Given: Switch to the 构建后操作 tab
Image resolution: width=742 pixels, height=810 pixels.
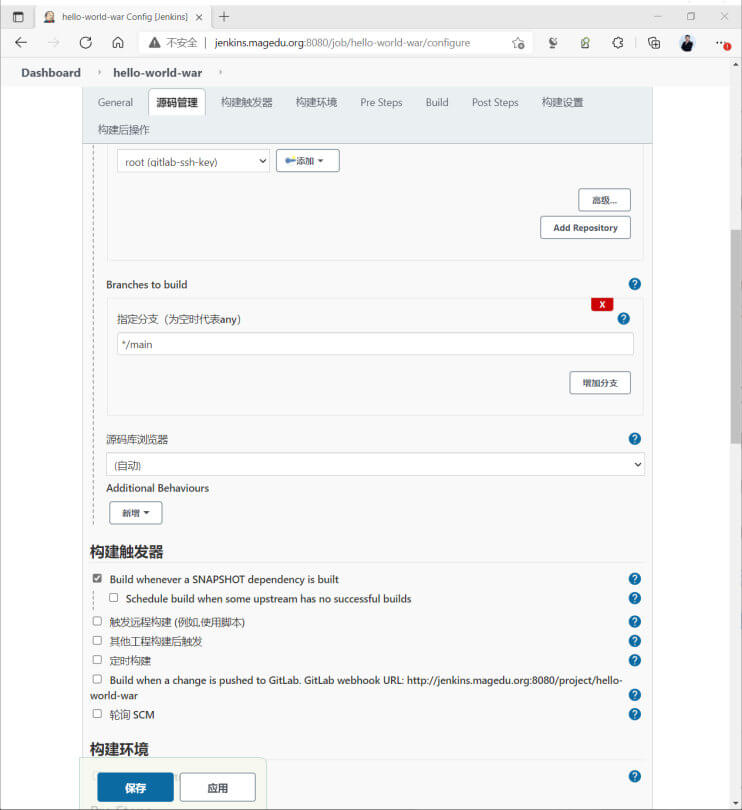Looking at the screenshot, I should click(x=123, y=130).
